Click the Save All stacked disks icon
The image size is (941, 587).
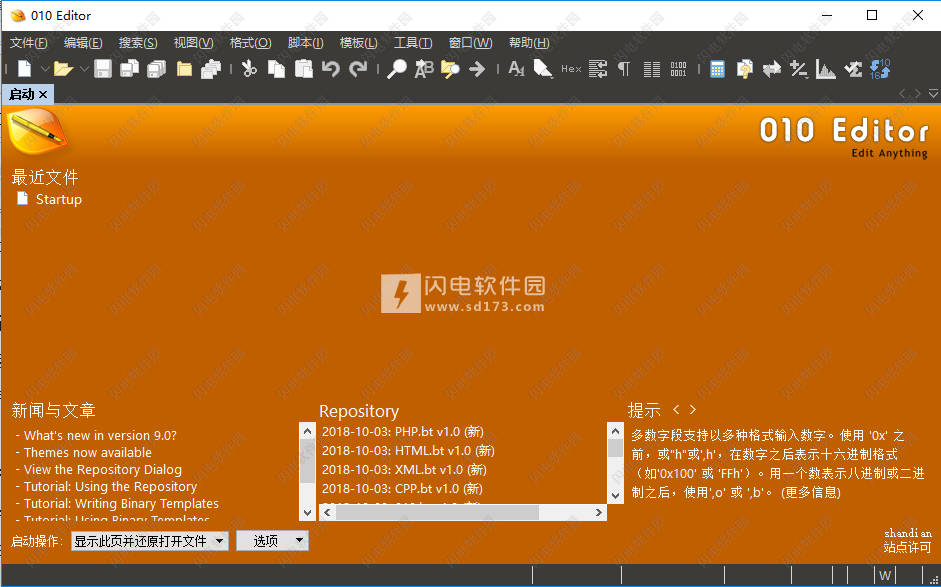point(157,69)
